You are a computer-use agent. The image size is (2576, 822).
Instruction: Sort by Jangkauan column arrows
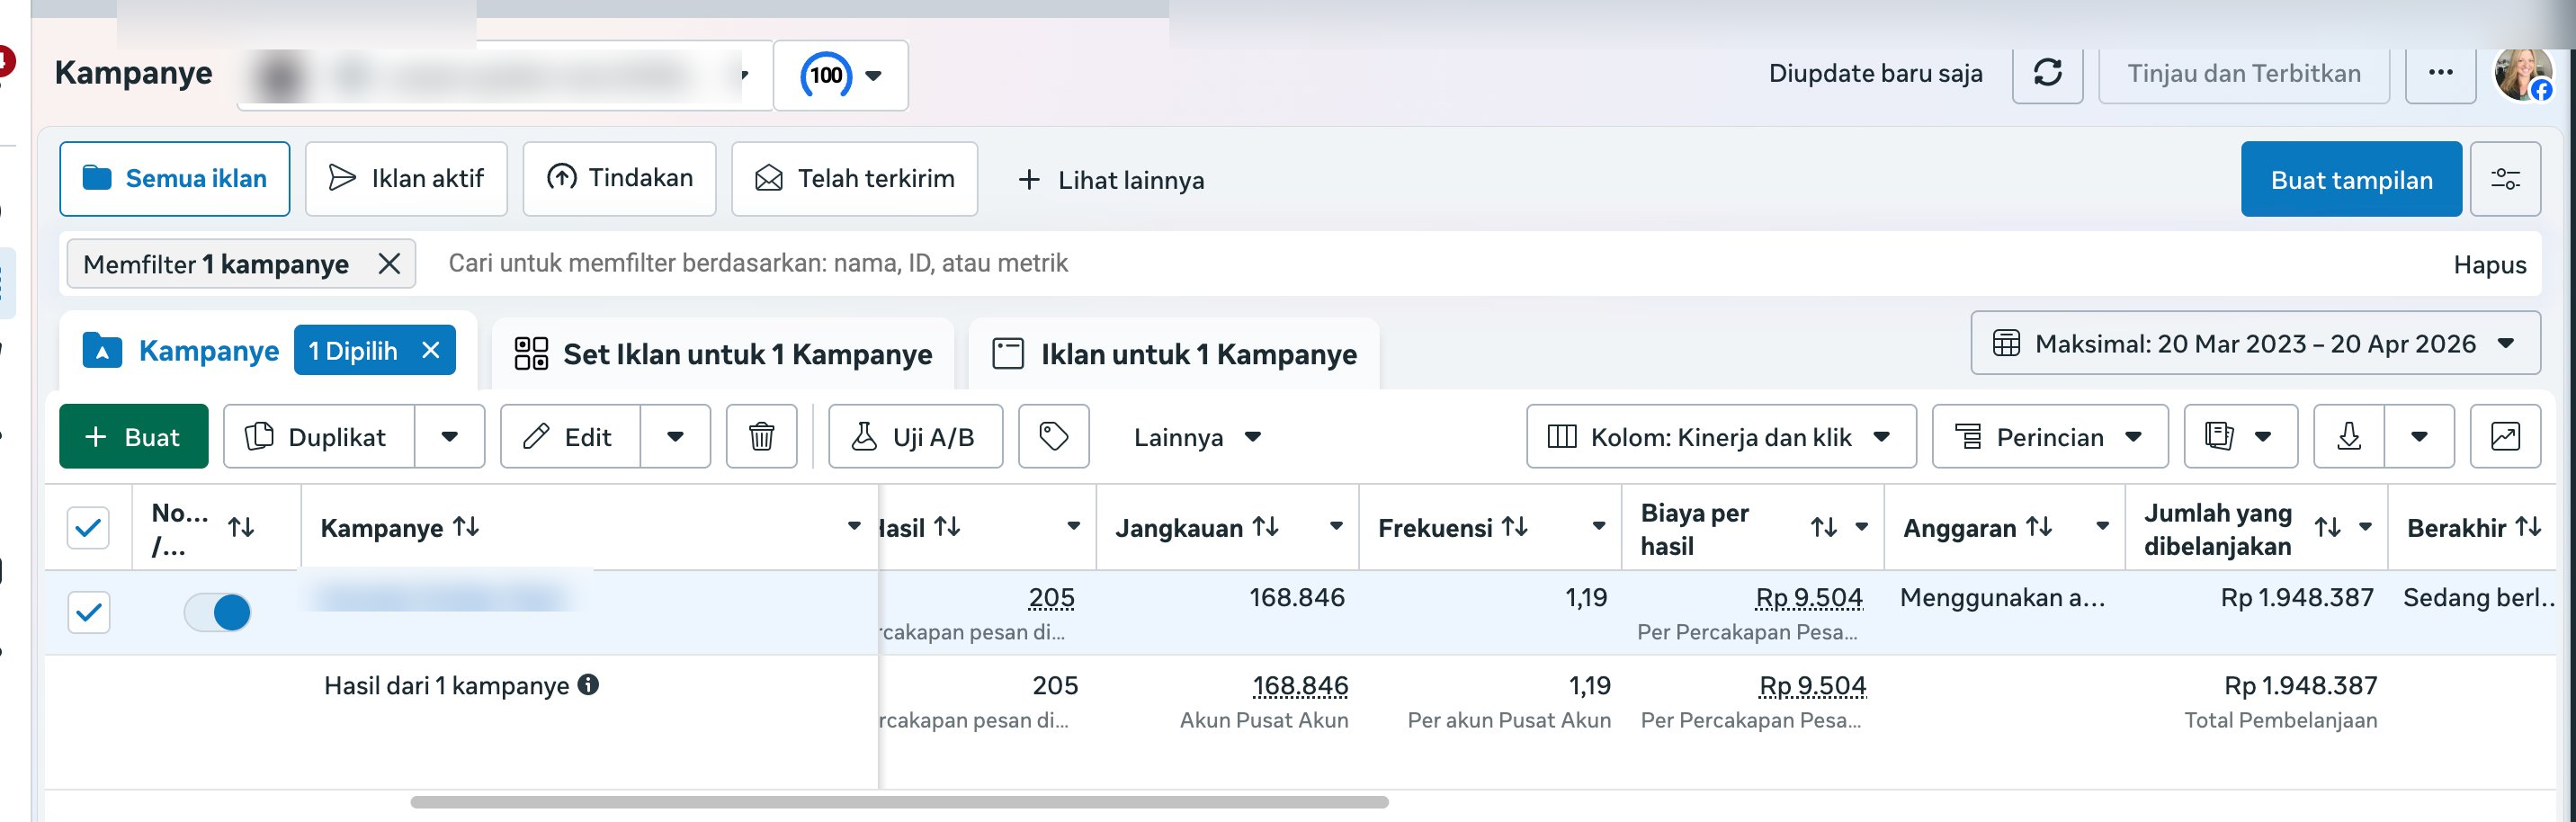(x=1266, y=526)
